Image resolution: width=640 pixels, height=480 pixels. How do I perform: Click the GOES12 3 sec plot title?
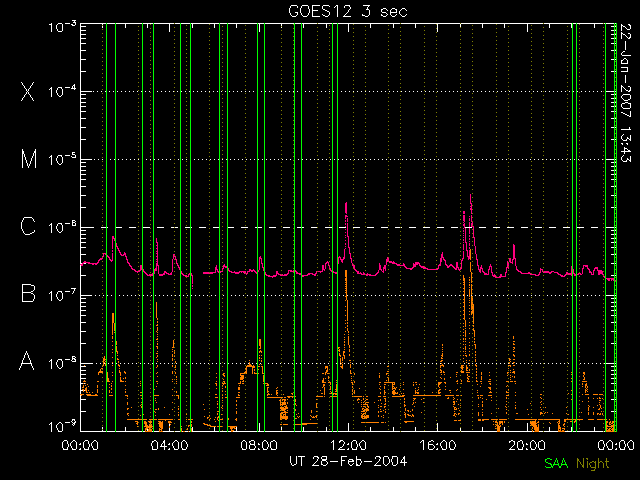(x=348, y=11)
